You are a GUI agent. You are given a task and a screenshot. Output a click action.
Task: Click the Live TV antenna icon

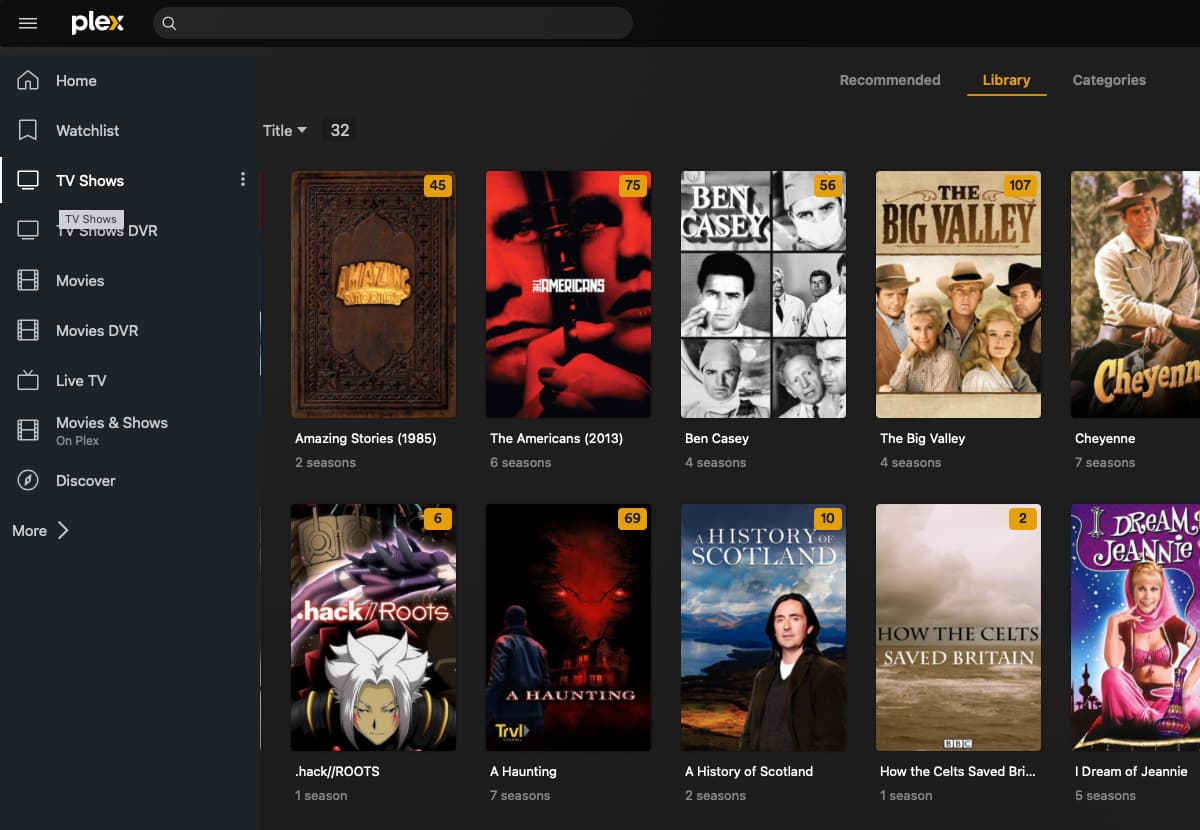(x=28, y=381)
